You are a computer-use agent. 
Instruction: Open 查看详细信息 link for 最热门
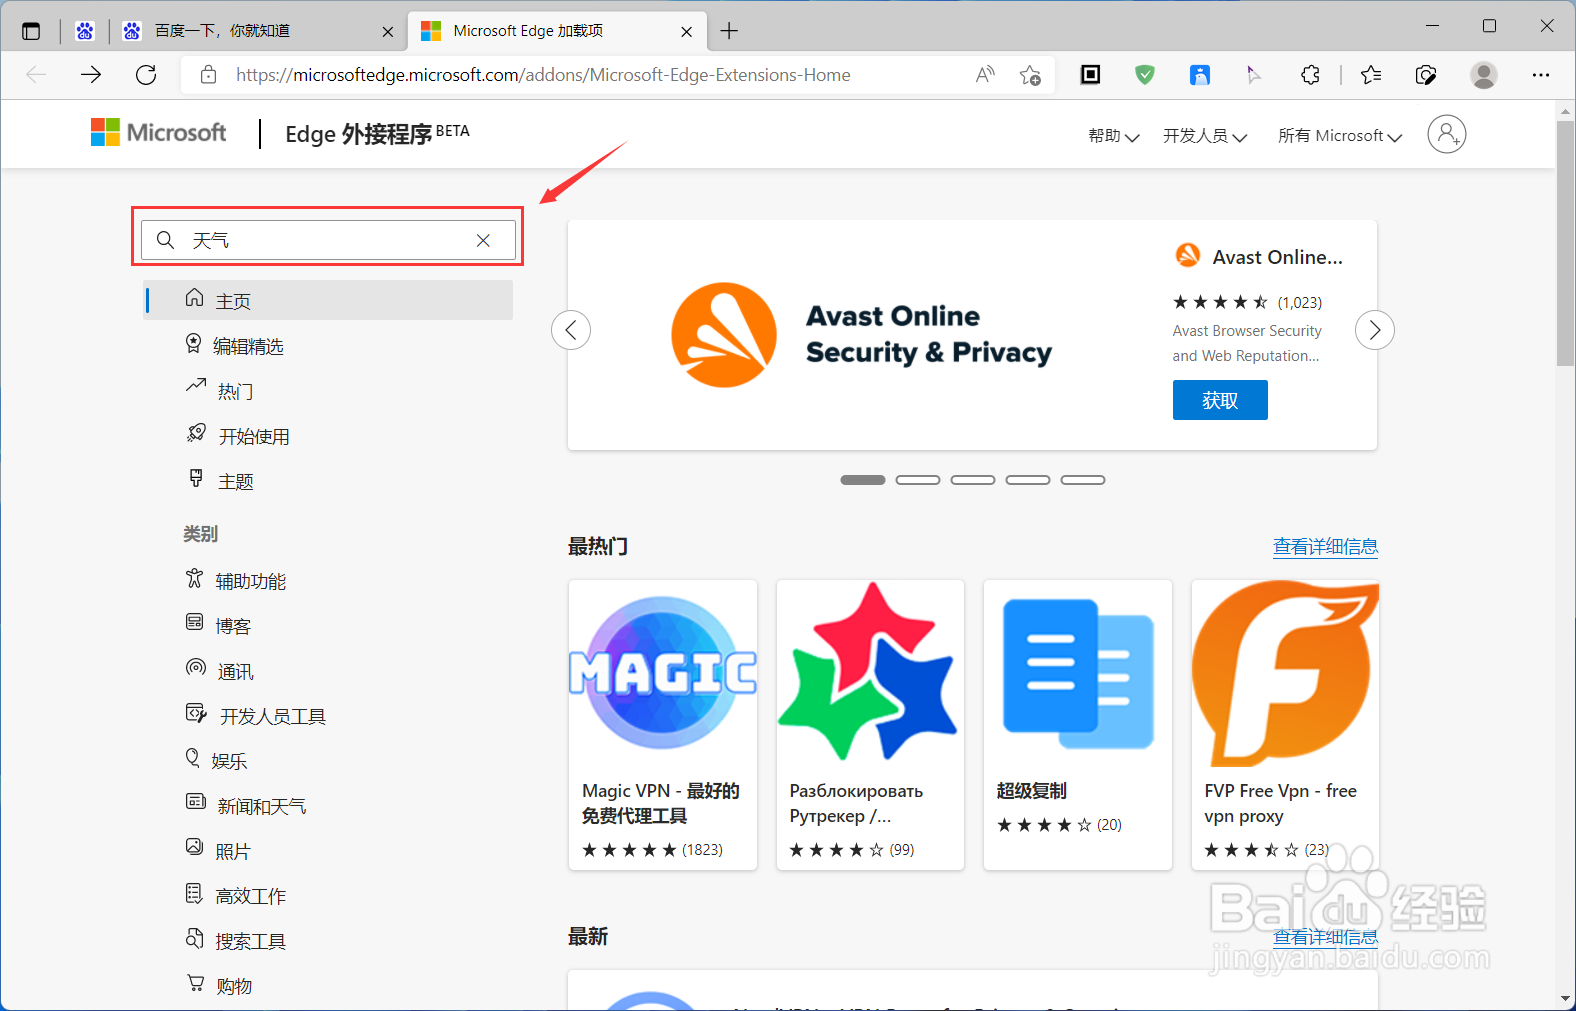point(1325,547)
